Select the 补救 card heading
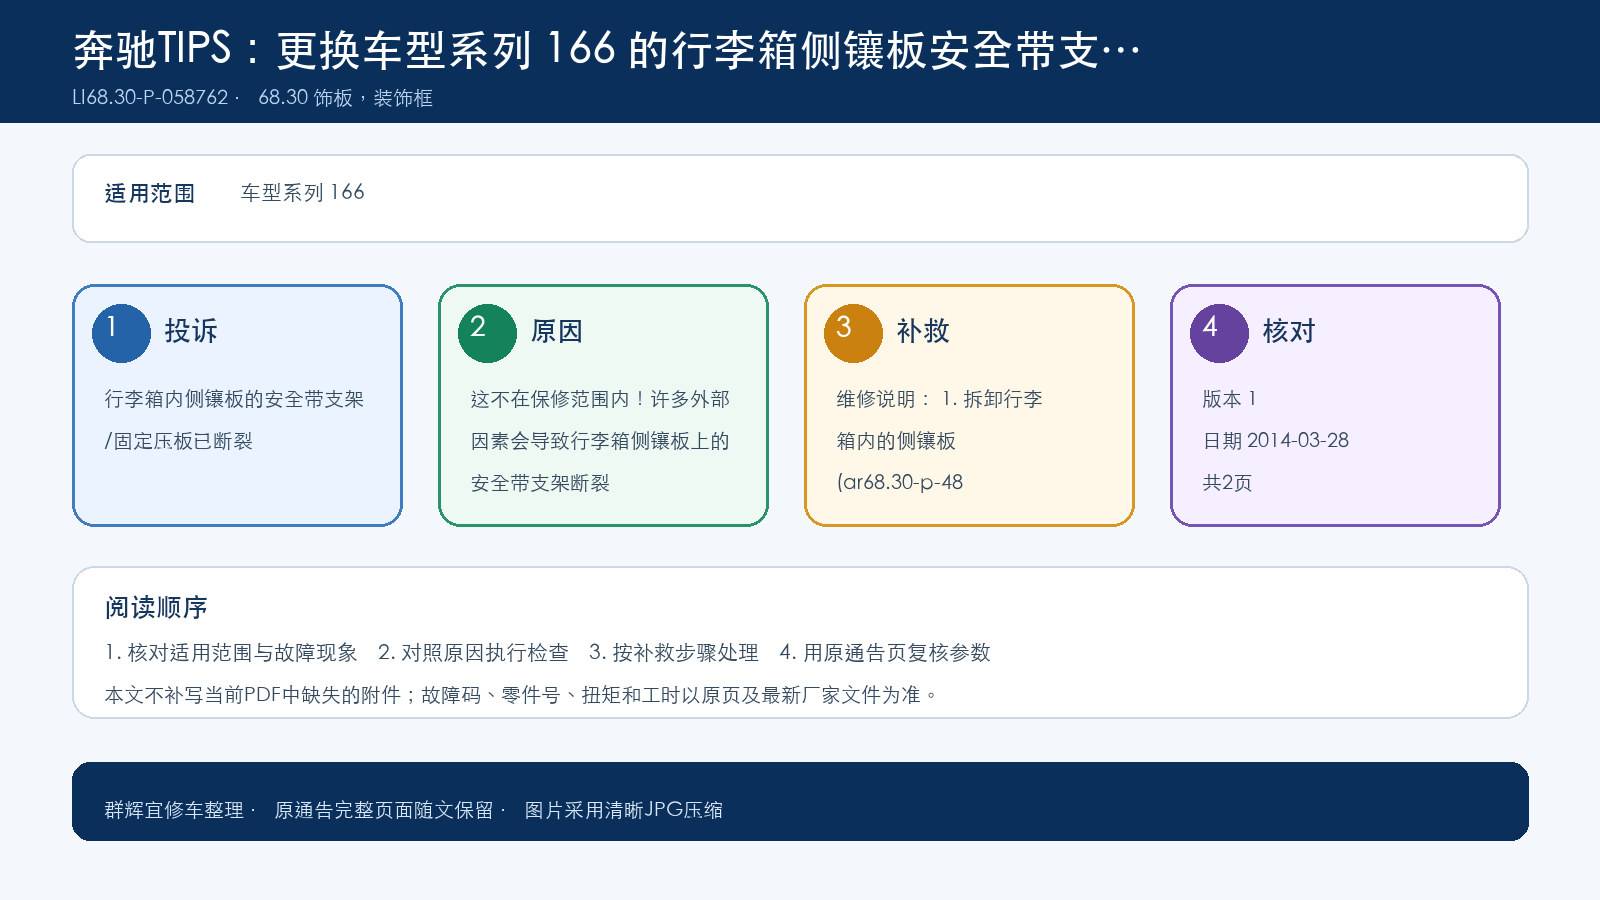 point(923,331)
